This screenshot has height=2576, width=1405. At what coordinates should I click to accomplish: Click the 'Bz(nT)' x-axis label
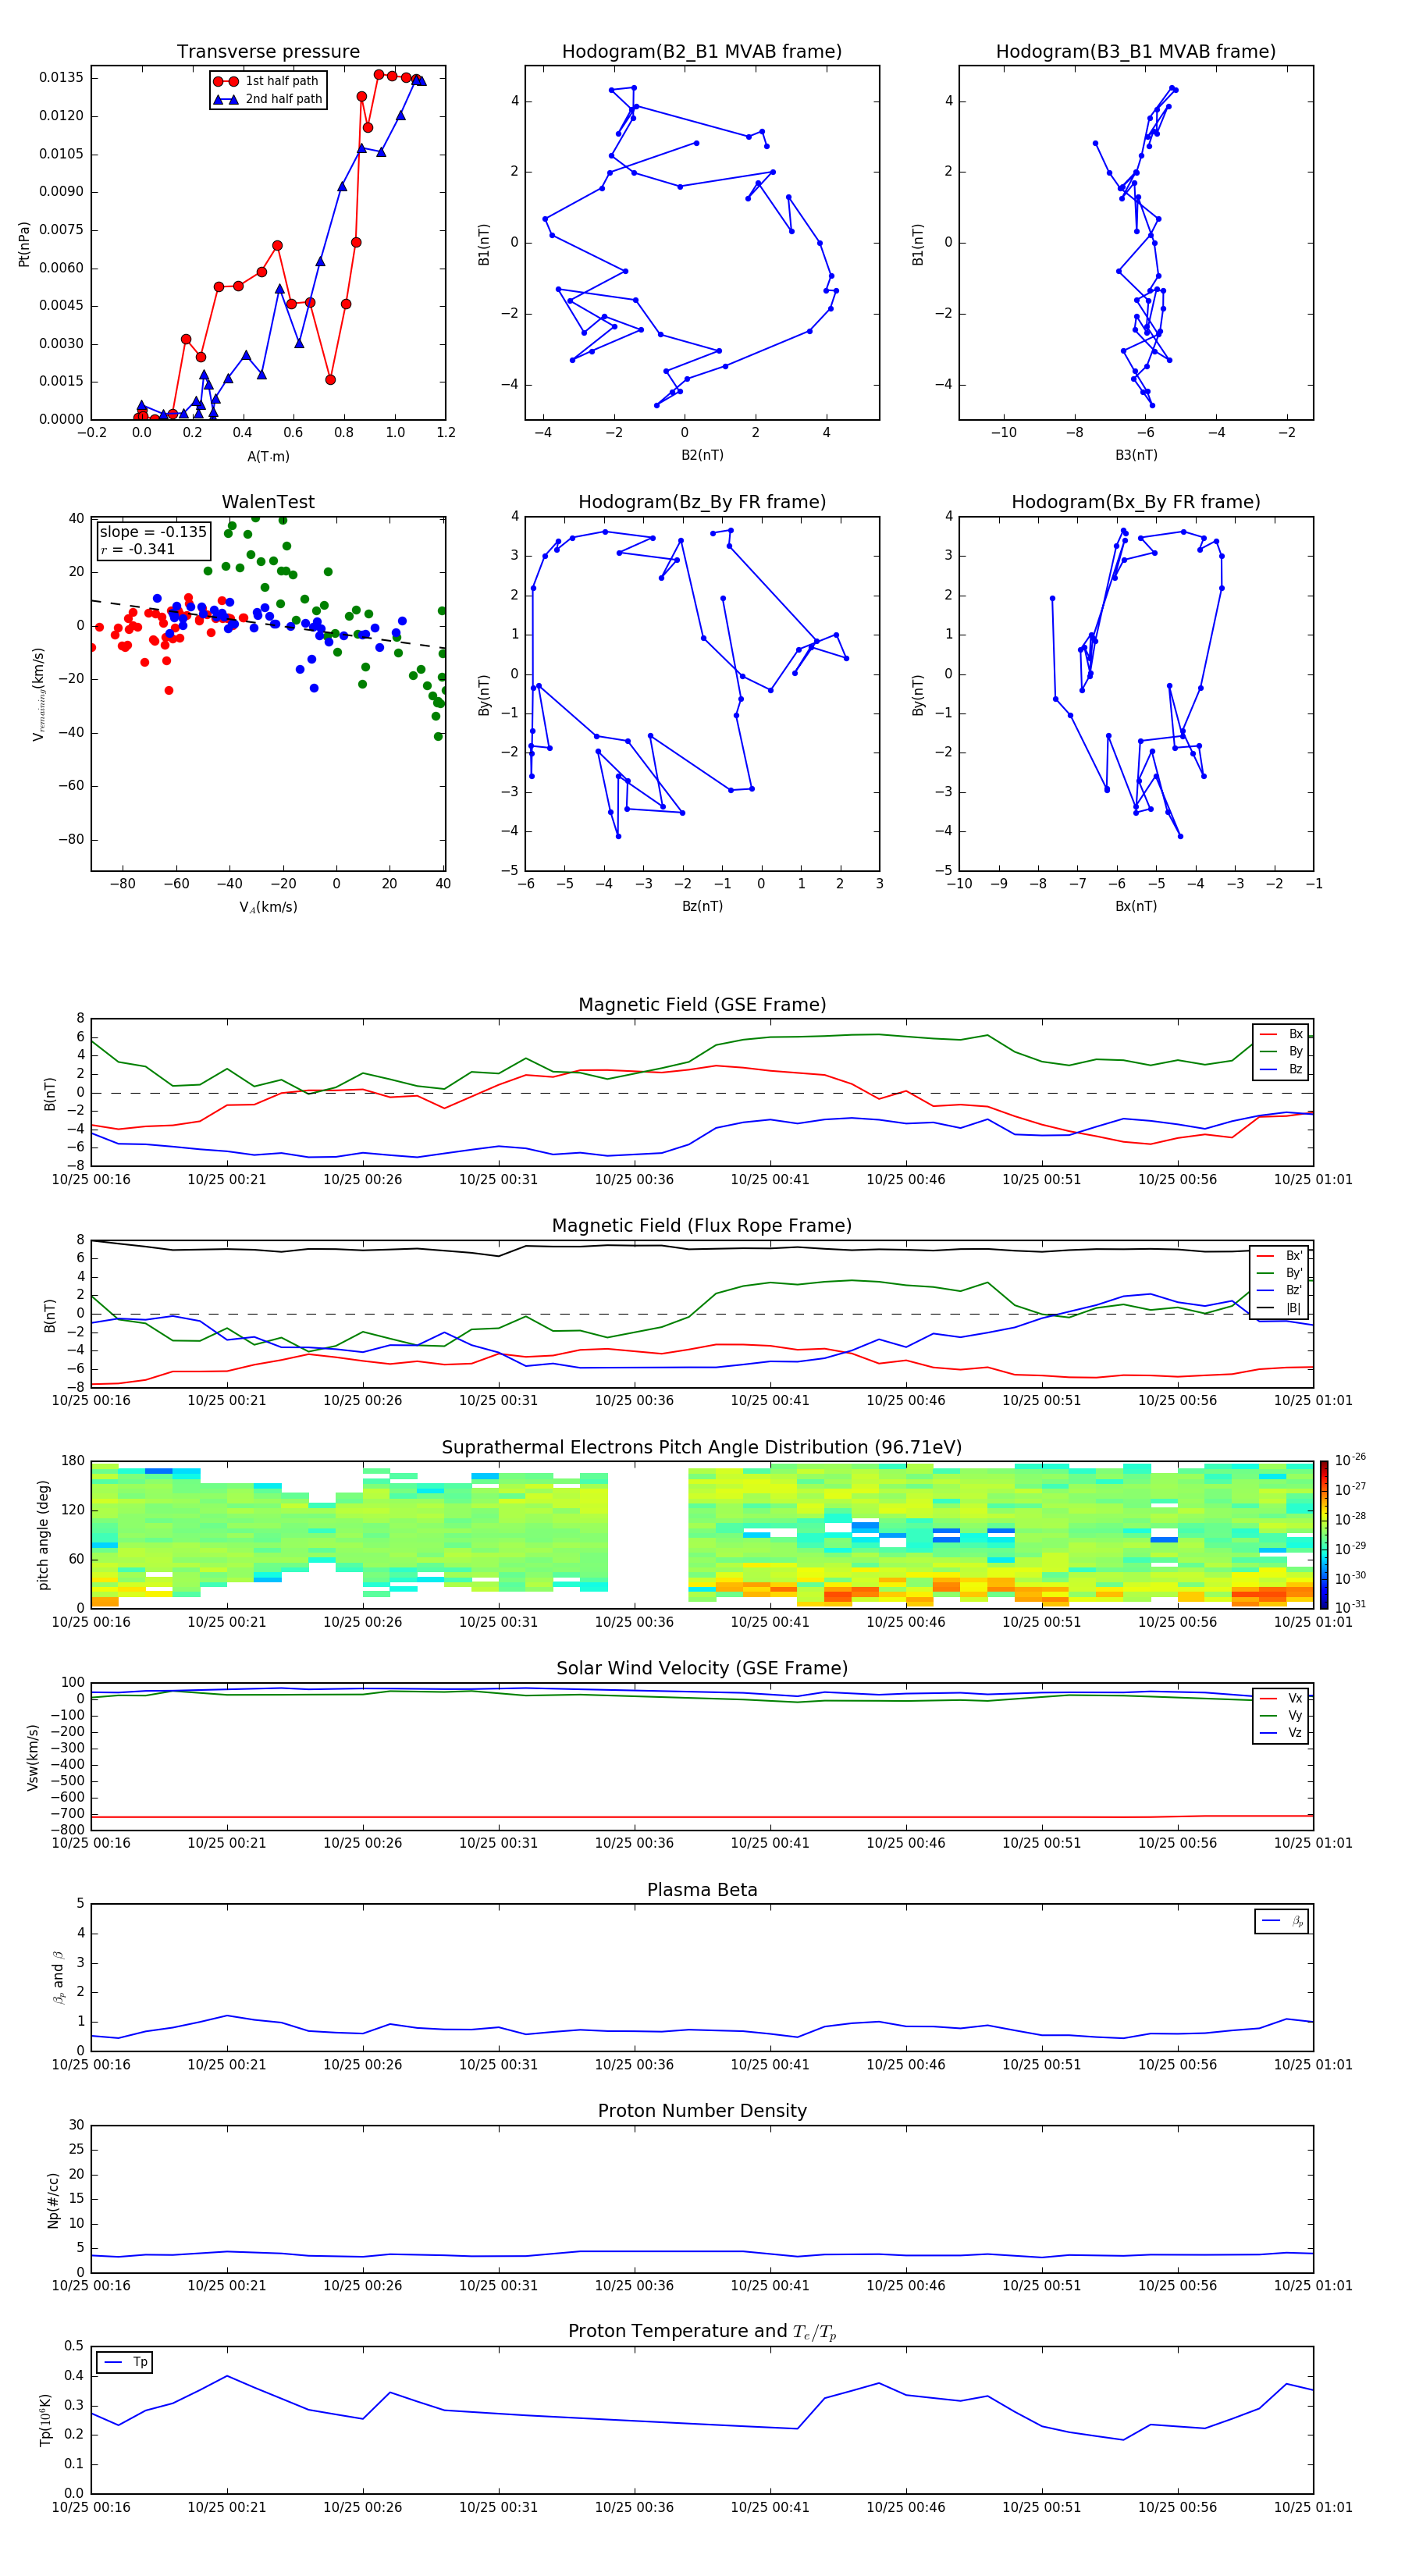(x=702, y=906)
